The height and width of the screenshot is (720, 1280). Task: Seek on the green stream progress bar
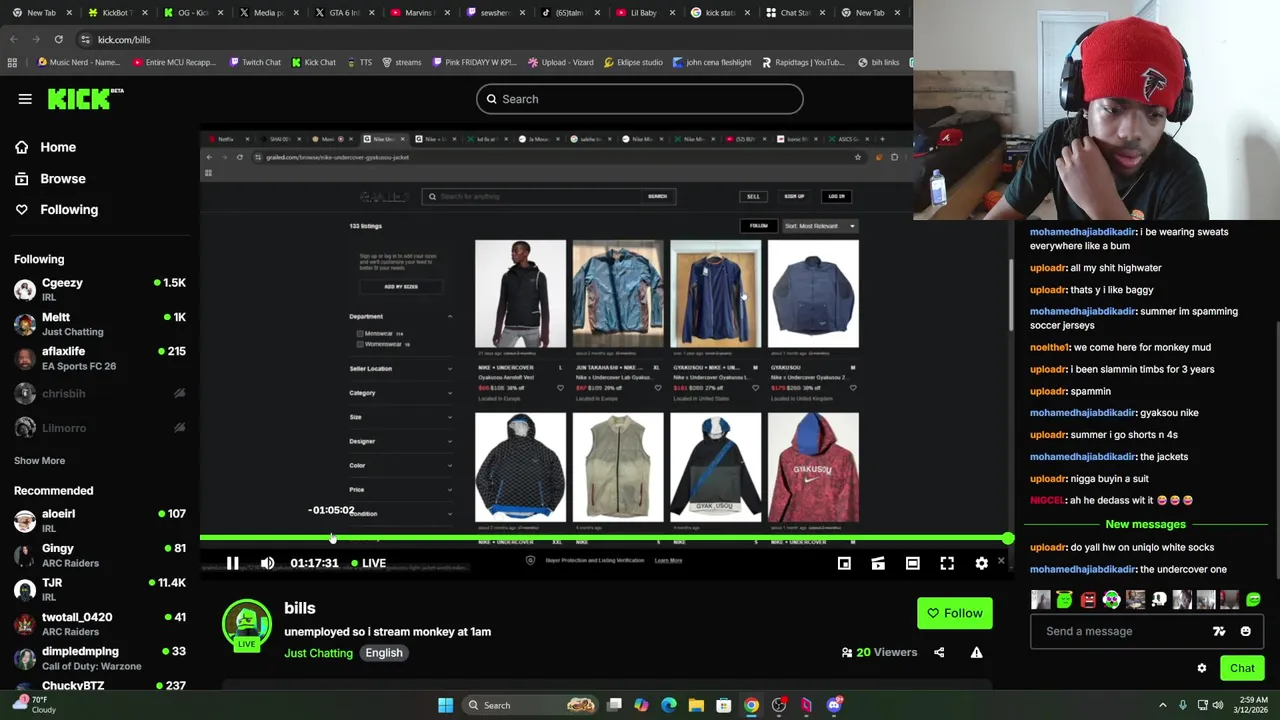[605, 539]
